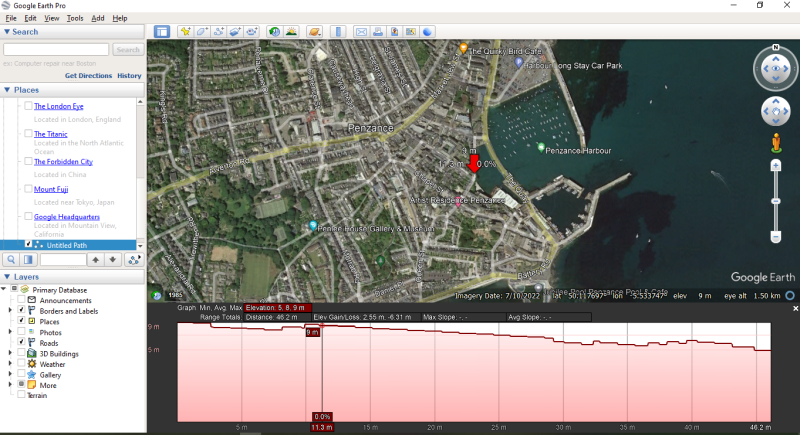Show sunlight across the landscape icon
The width and height of the screenshot is (800, 435).
[291, 32]
